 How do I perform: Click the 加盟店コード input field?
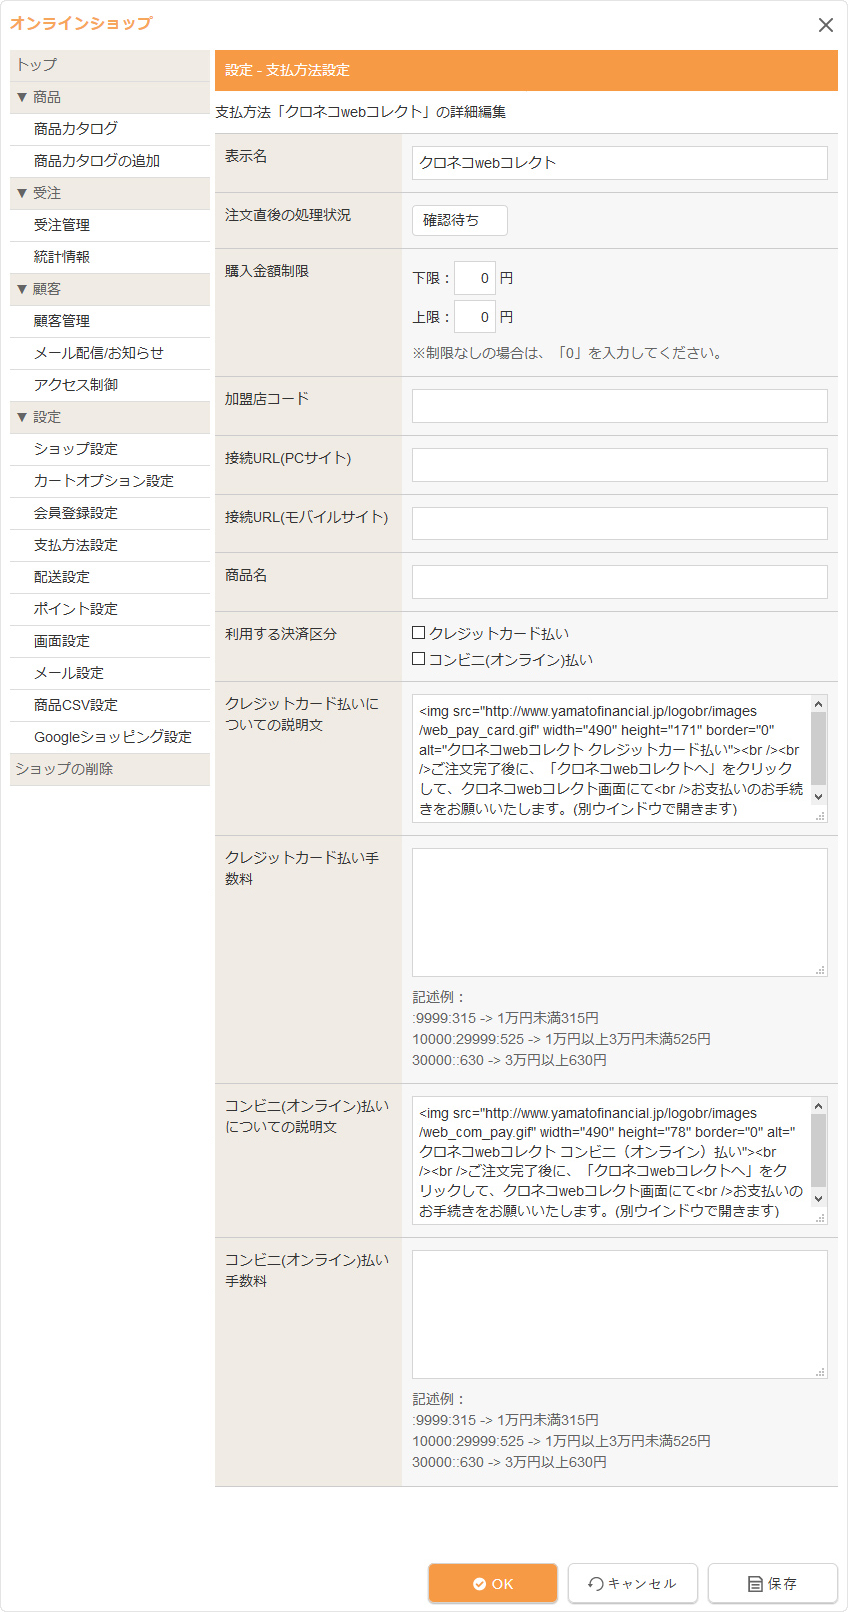pos(619,406)
